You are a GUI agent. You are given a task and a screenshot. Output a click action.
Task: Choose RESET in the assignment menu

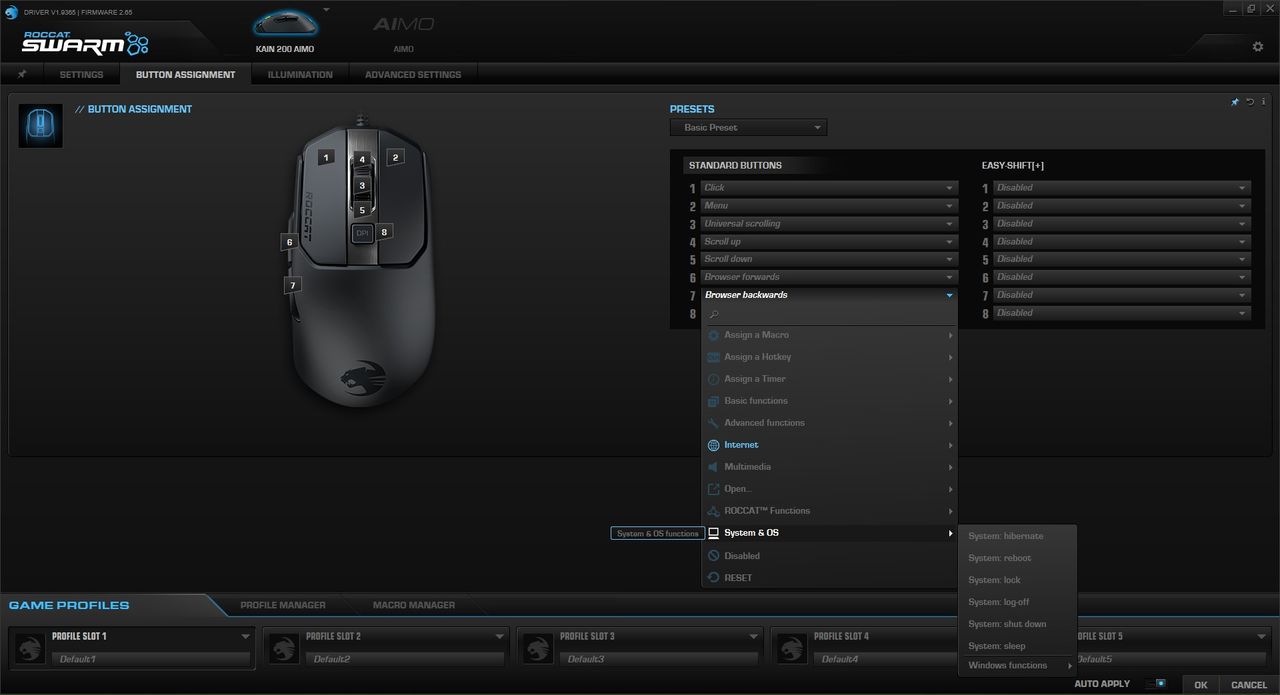(x=829, y=578)
